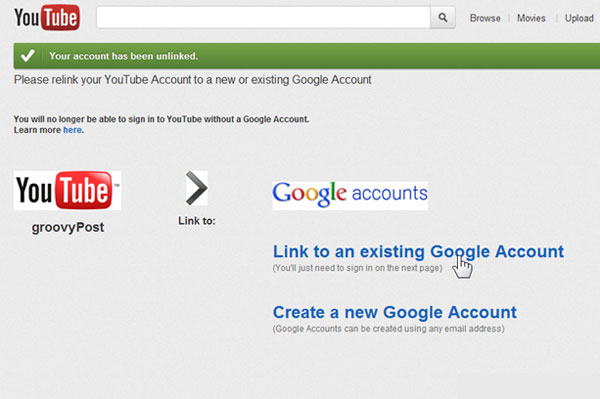Open the Browse menu item
This screenshot has height=399, width=600.
click(x=485, y=18)
